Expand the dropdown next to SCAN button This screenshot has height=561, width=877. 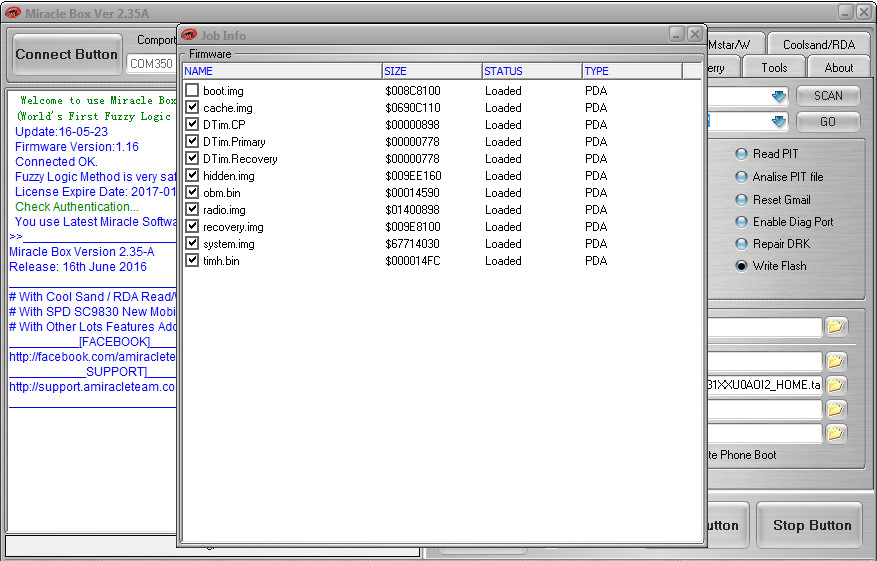(x=779, y=96)
